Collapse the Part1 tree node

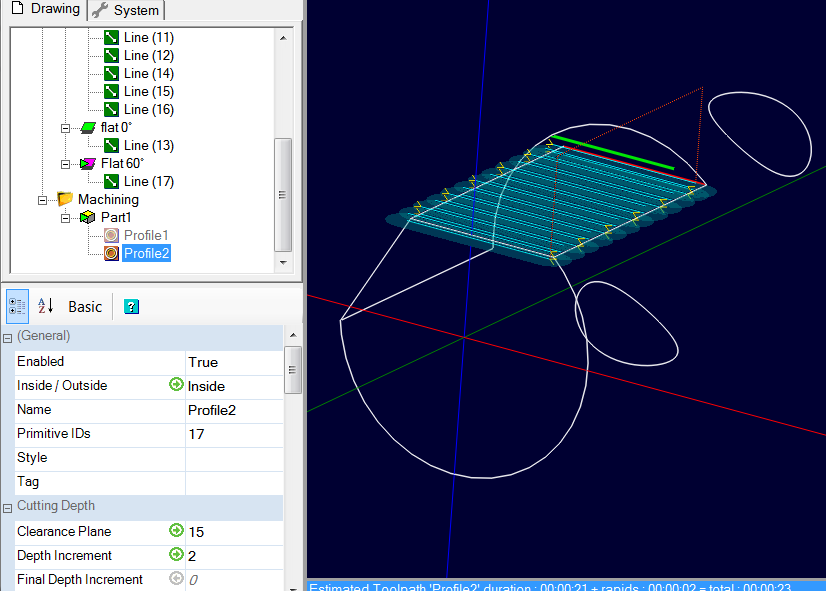click(66, 218)
